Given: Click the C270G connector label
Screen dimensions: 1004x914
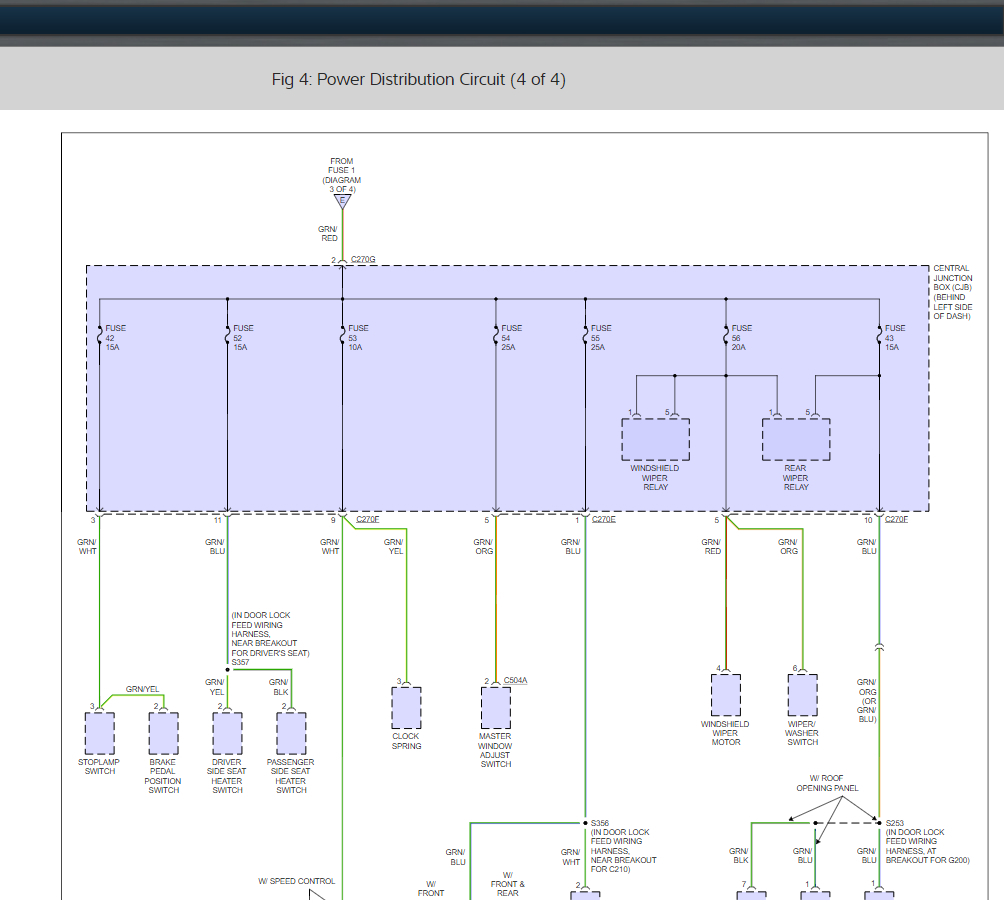Looking at the screenshot, I should pos(363,260).
